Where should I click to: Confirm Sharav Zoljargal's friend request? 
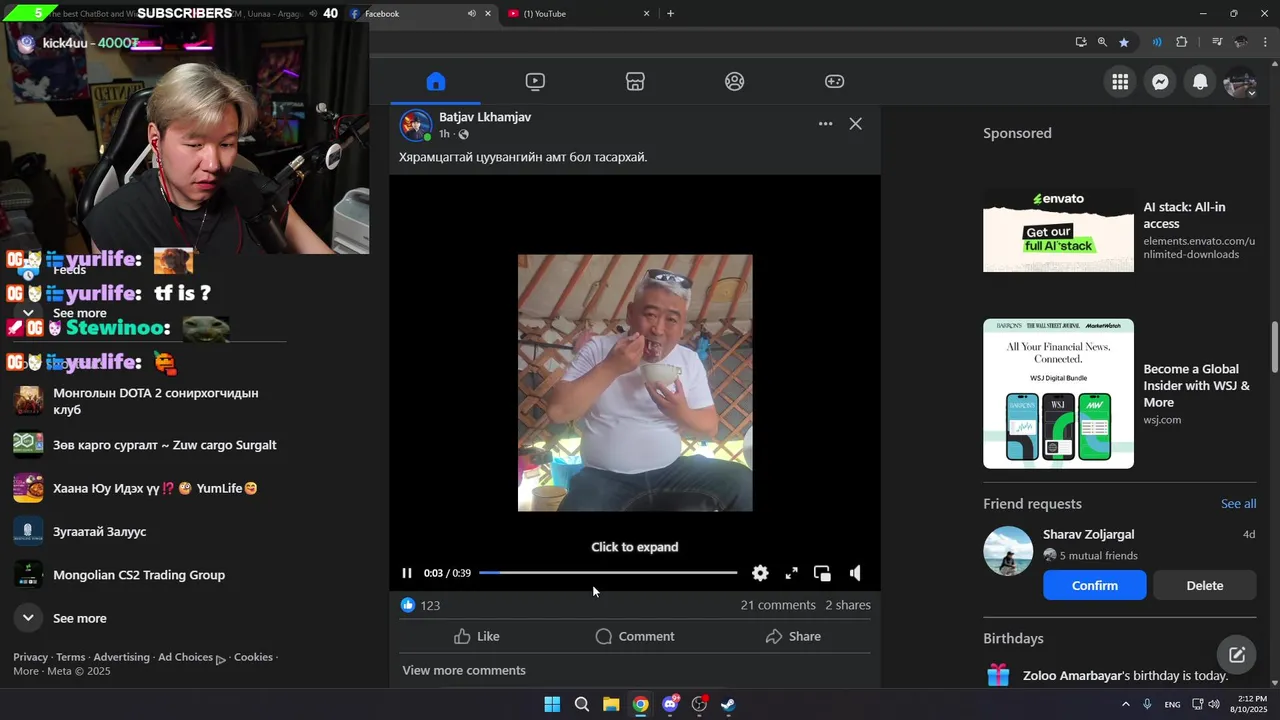tap(1095, 585)
